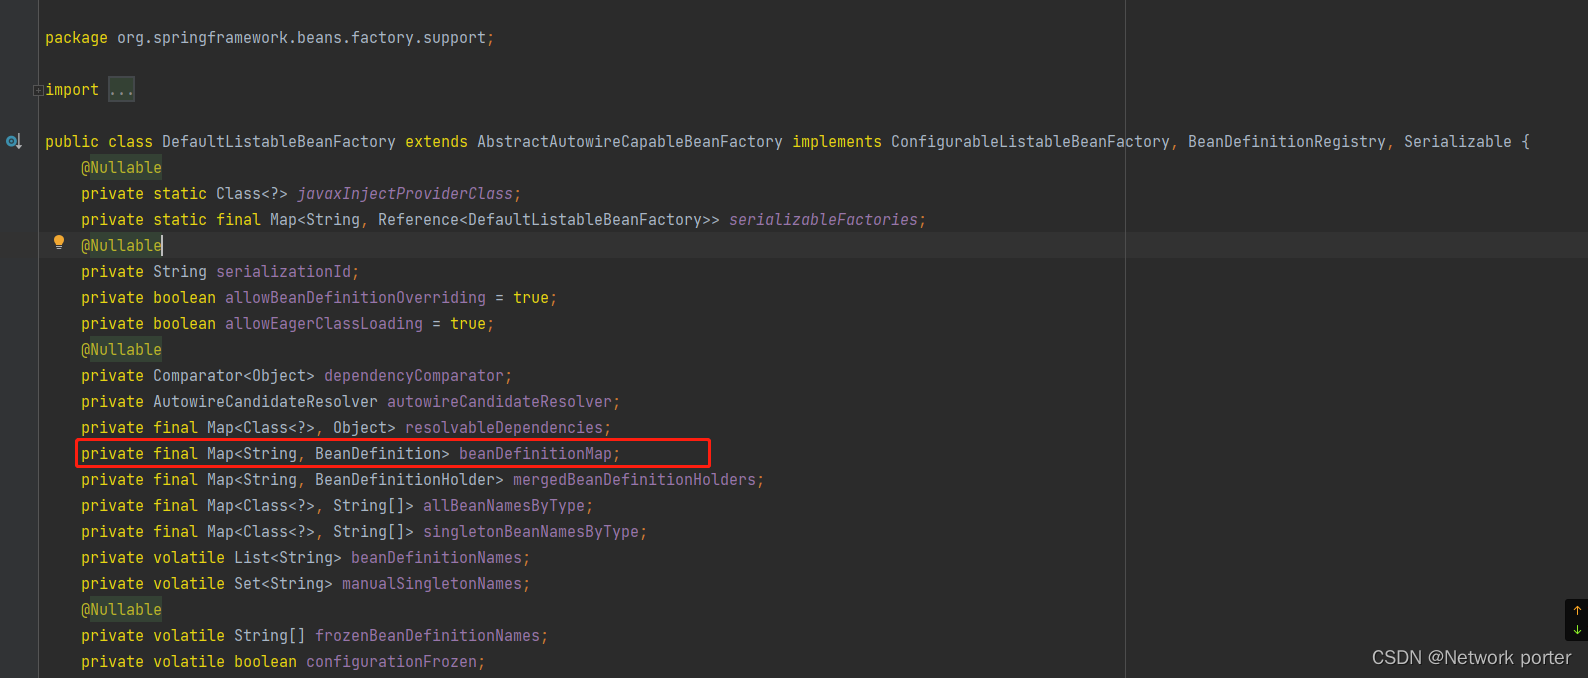The height and width of the screenshot is (678, 1588).
Task: Click BeanDefinitionRegistry interface name
Action: (1287, 142)
